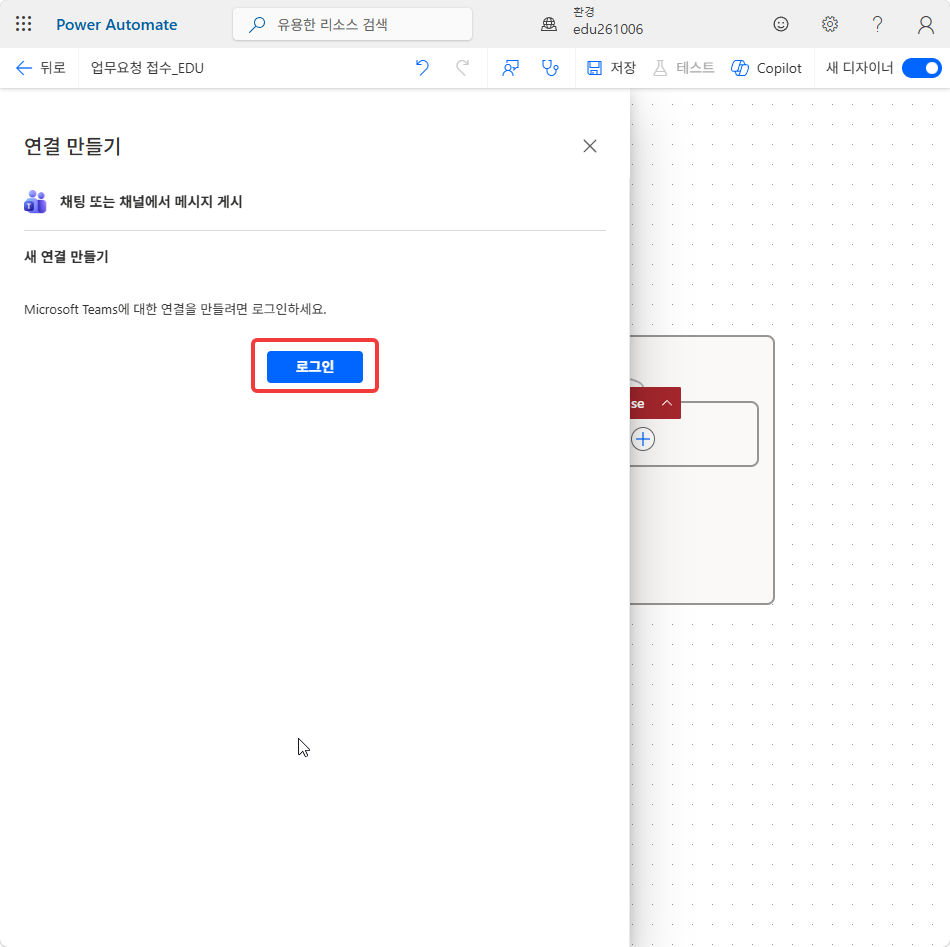Click the 테스트 button
This screenshot has height=947, width=950.
pyautogui.click(x=683, y=68)
